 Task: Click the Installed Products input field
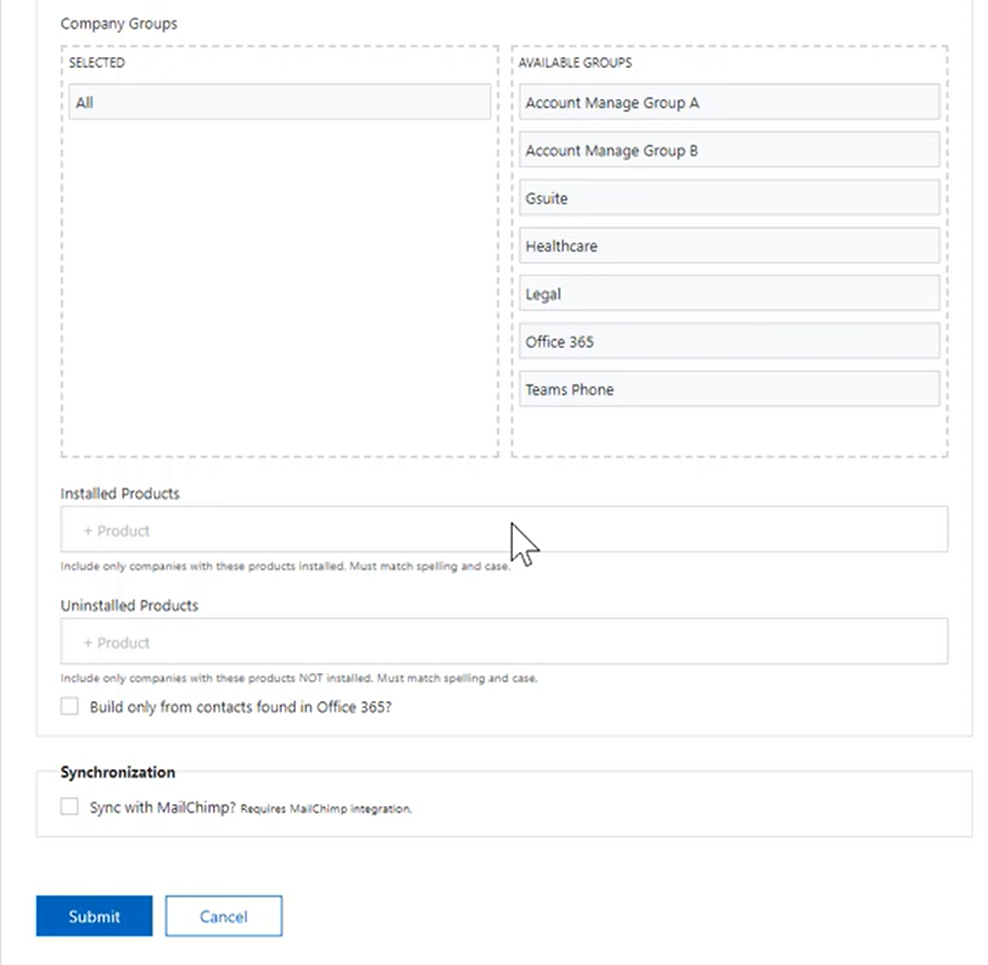tap(504, 529)
